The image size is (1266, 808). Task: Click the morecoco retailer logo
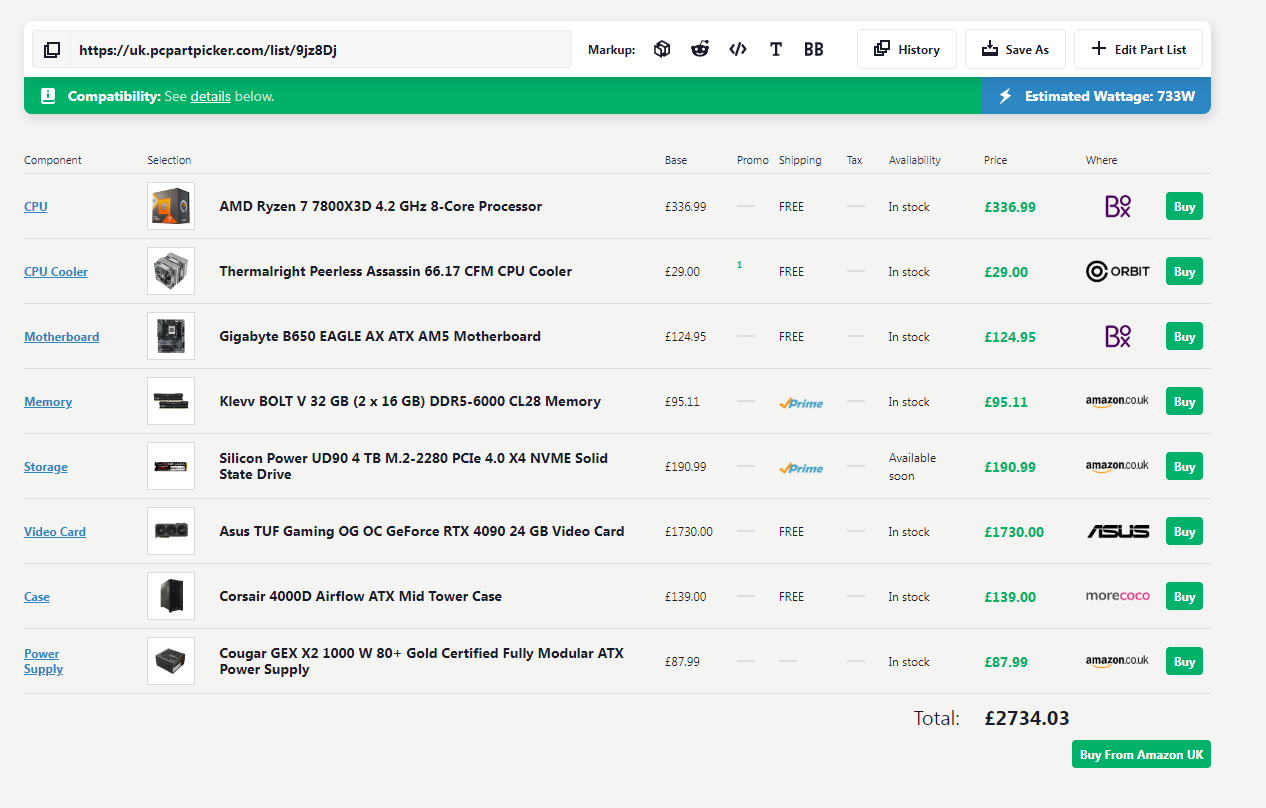point(1118,596)
